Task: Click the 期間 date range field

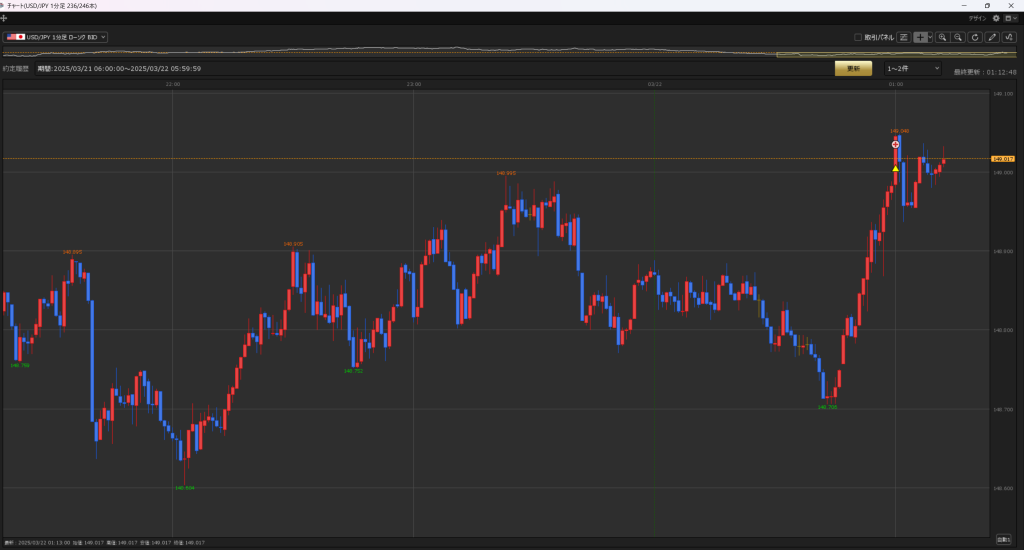Action: (x=119, y=69)
